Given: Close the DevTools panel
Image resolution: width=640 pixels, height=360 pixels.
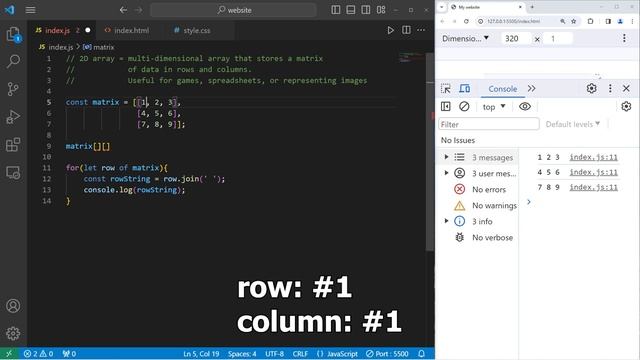Looking at the screenshot, I should tap(626, 89).
